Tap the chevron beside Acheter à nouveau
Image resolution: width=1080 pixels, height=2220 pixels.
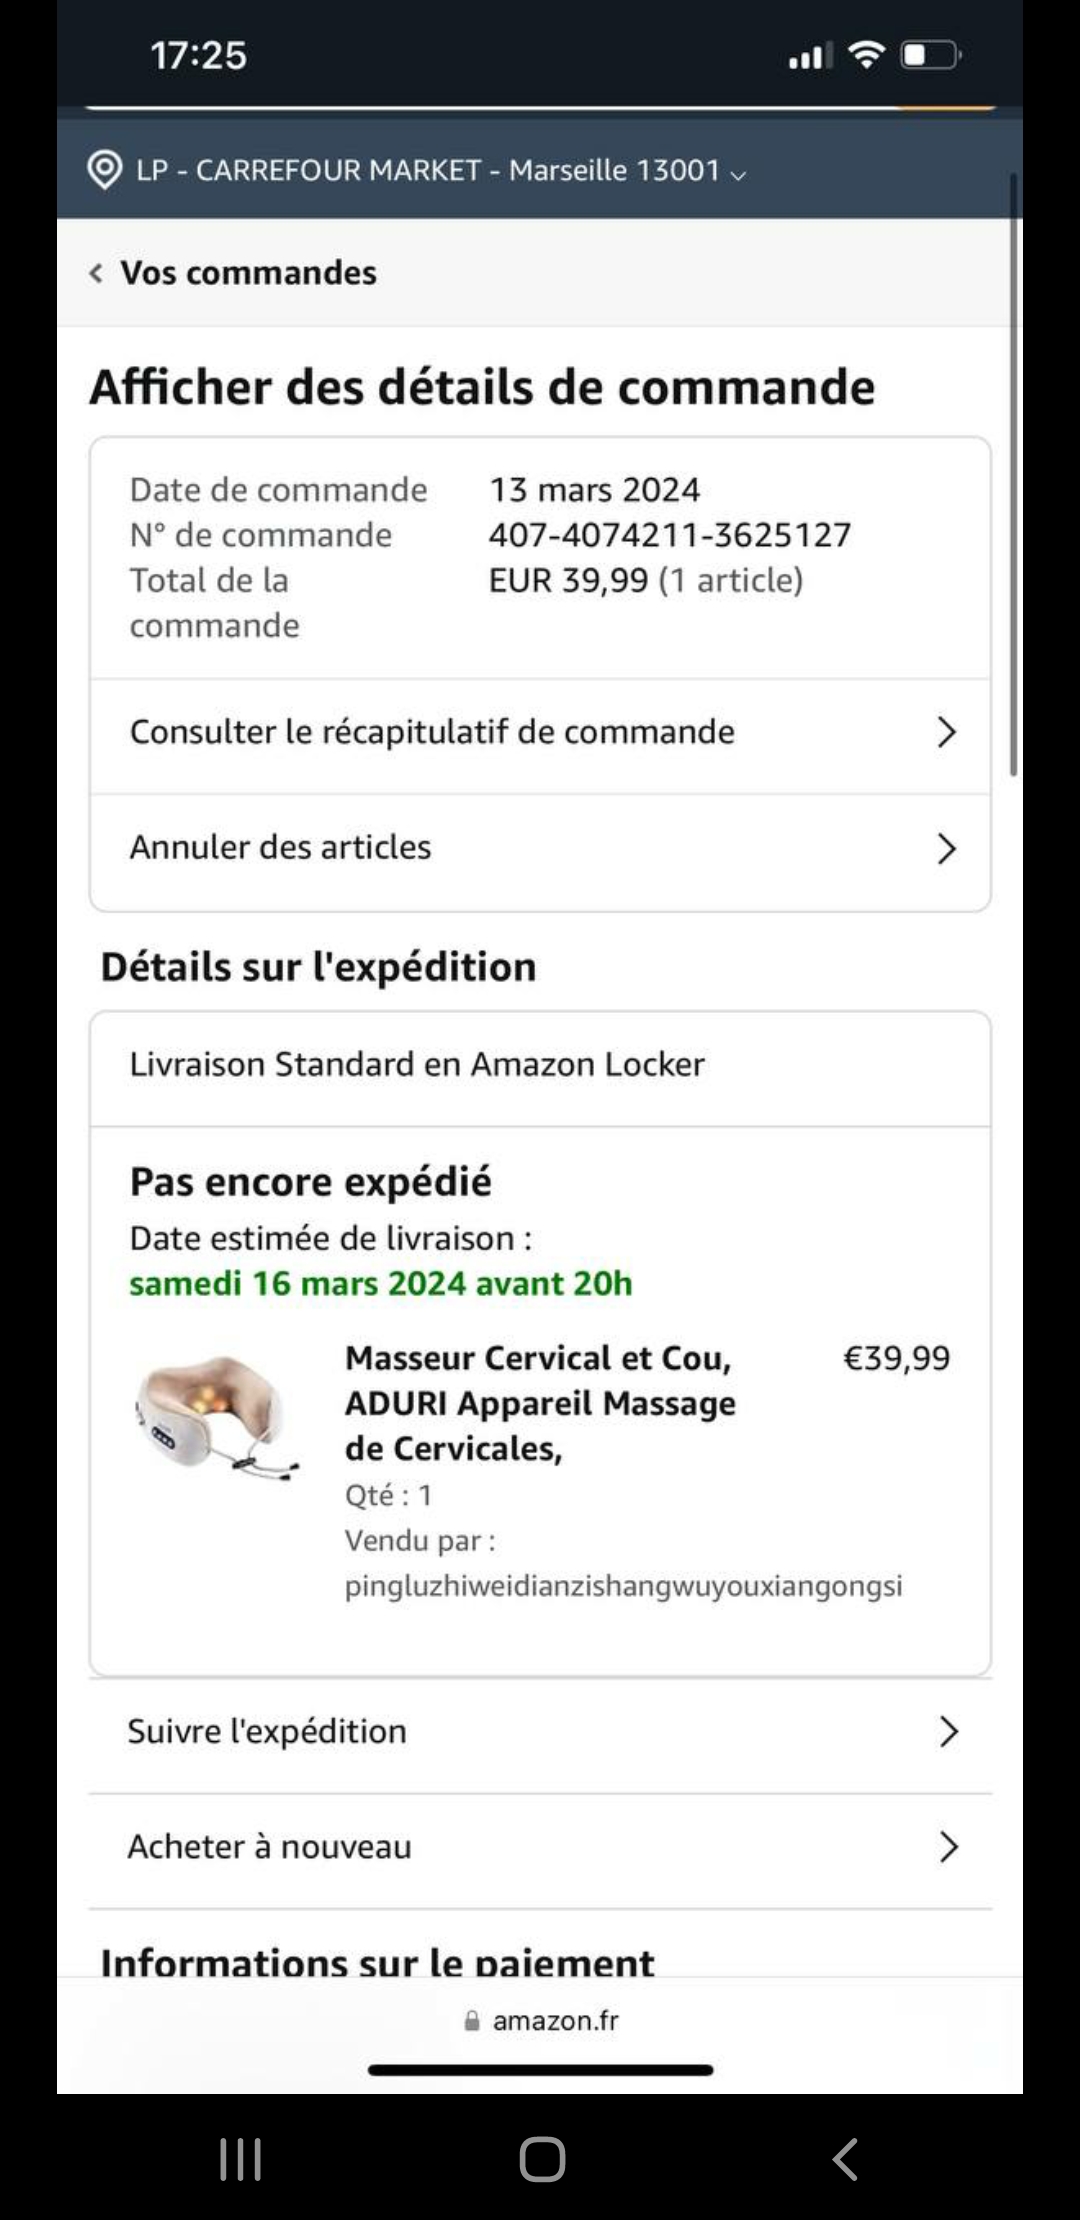point(948,1847)
